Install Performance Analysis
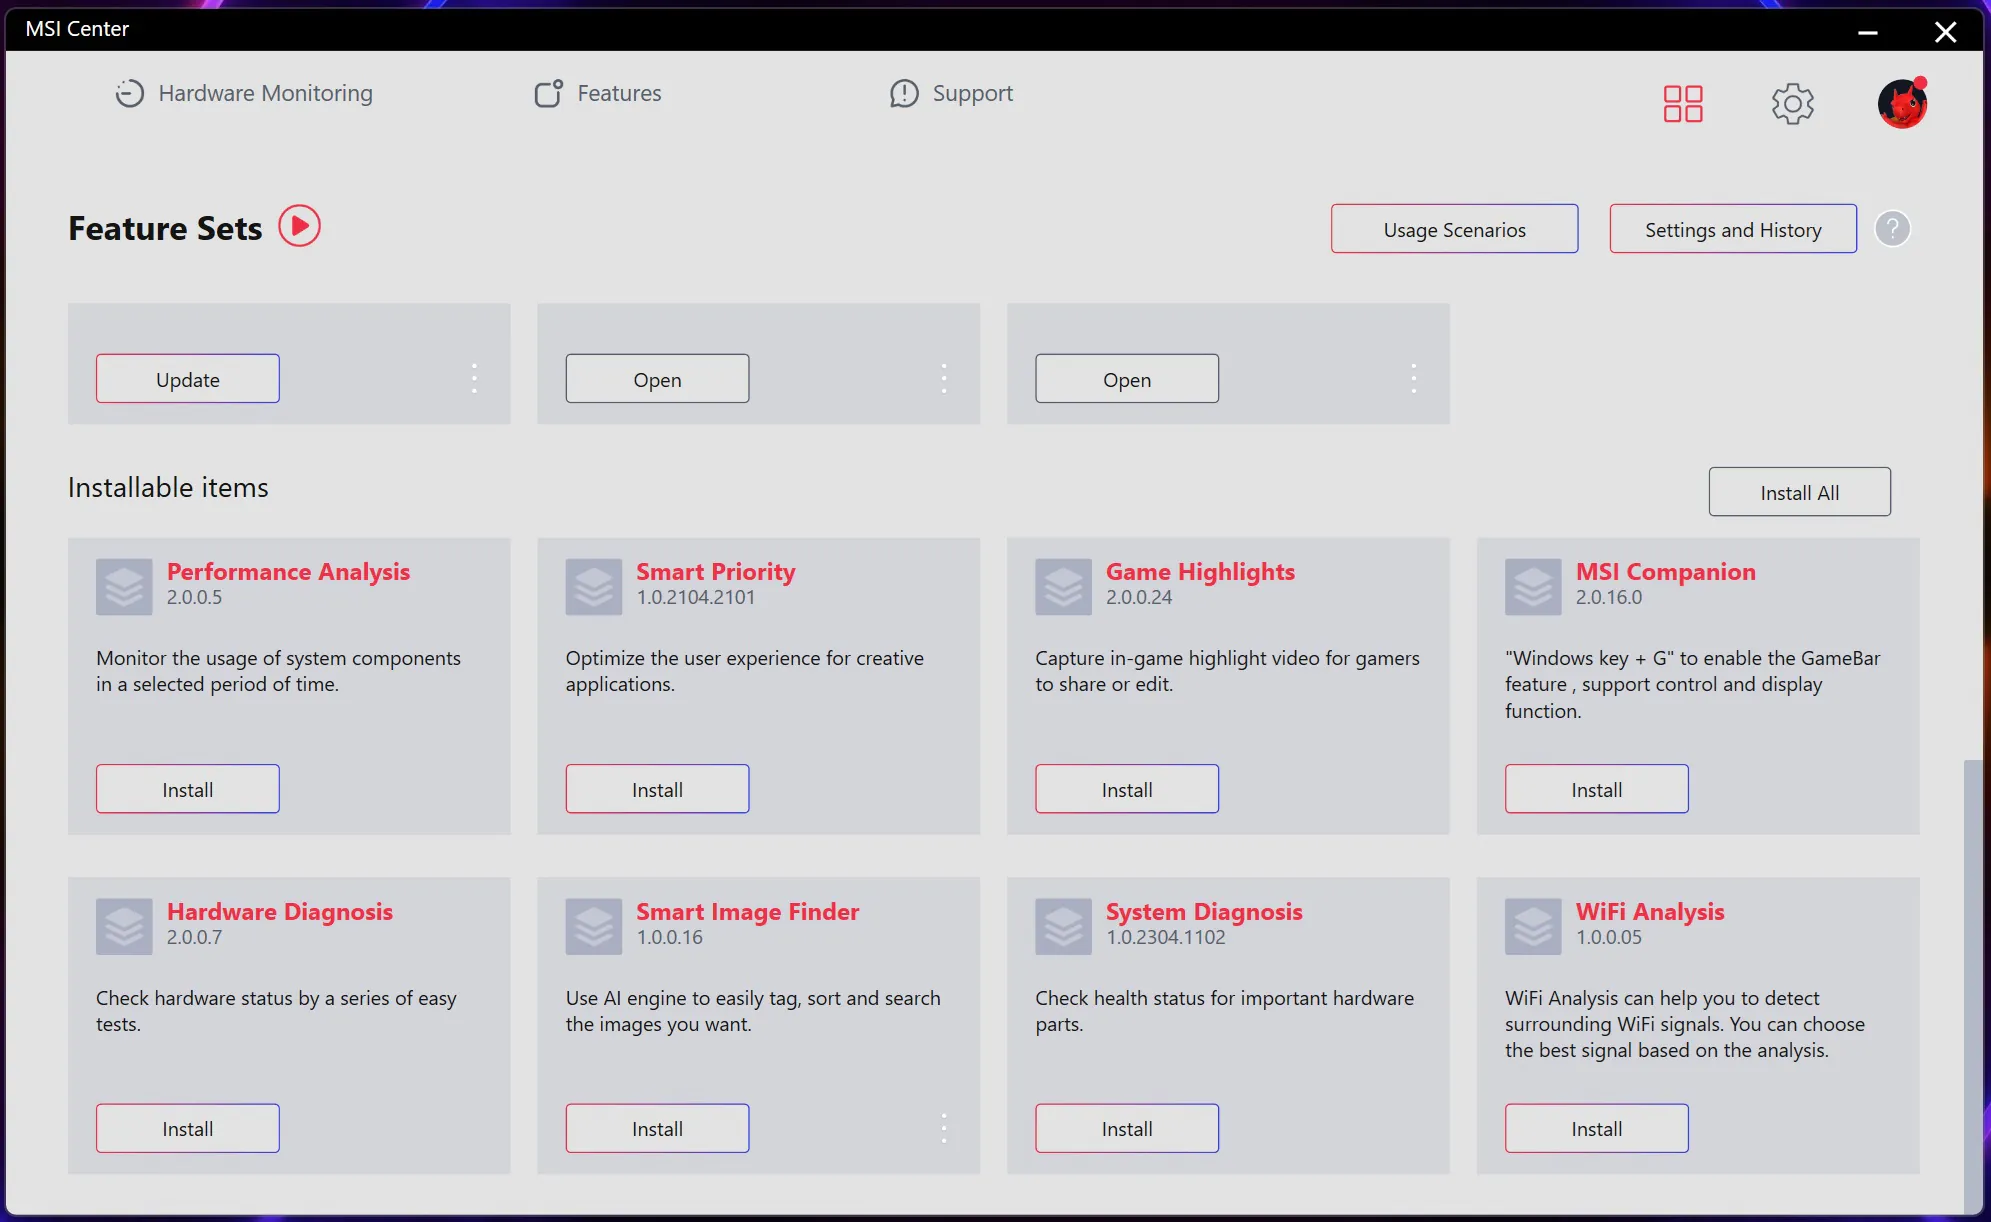Viewport: 1991px width, 1222px height. [188, 789]
